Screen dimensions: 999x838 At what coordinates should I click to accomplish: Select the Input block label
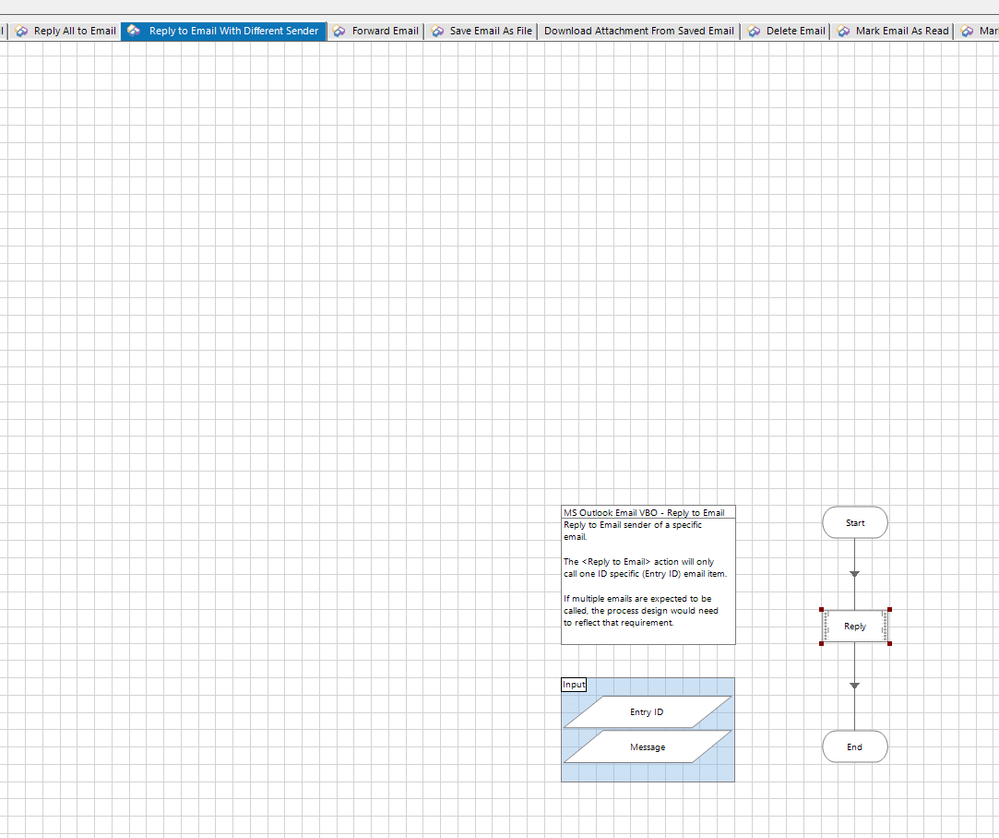tap(573, 684)
